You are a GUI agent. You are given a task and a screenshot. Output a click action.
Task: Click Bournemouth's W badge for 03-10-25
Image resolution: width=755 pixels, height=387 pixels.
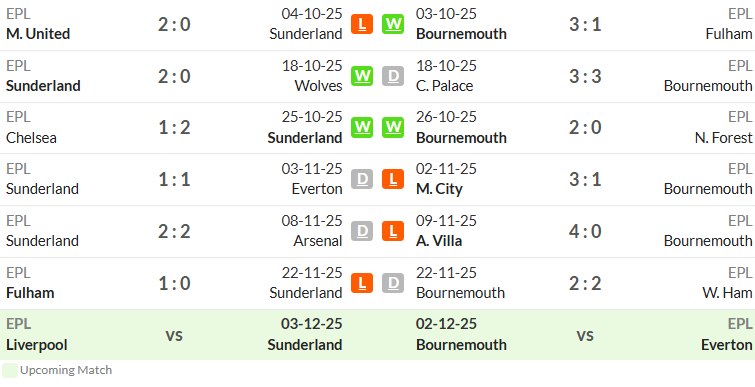393,24
